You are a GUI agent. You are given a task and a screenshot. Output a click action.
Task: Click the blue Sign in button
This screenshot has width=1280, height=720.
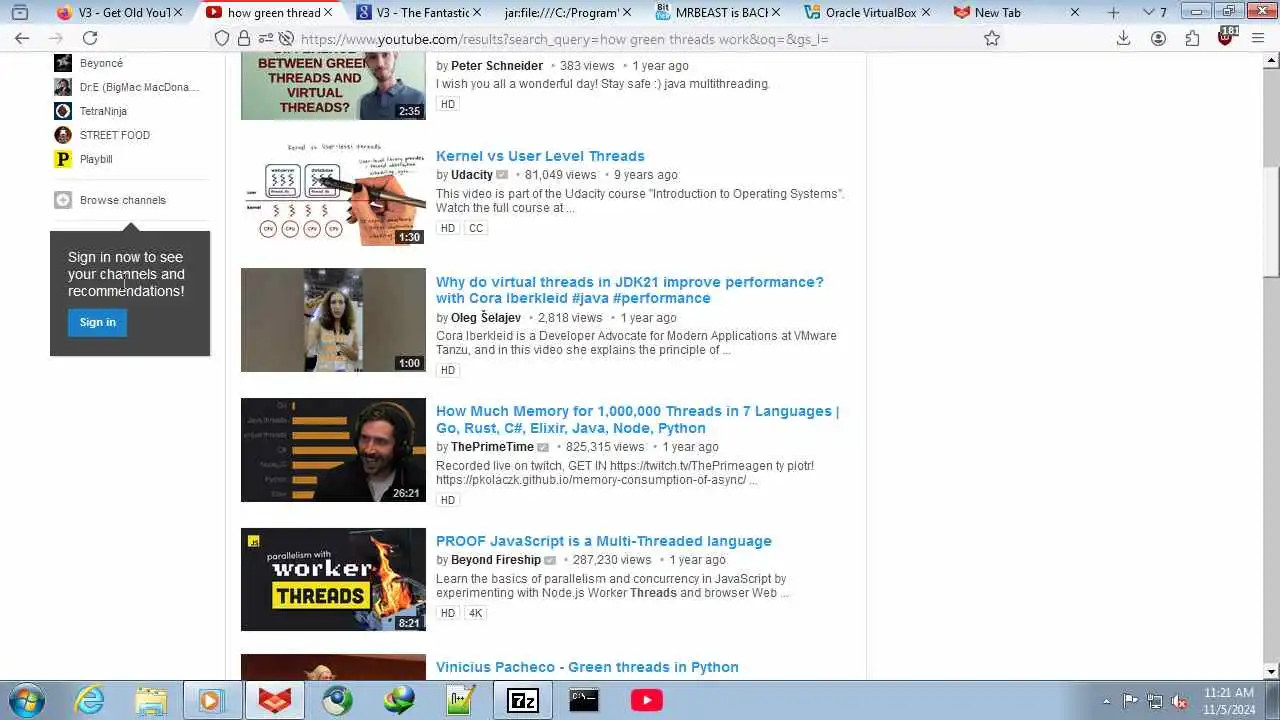(98, 322)
